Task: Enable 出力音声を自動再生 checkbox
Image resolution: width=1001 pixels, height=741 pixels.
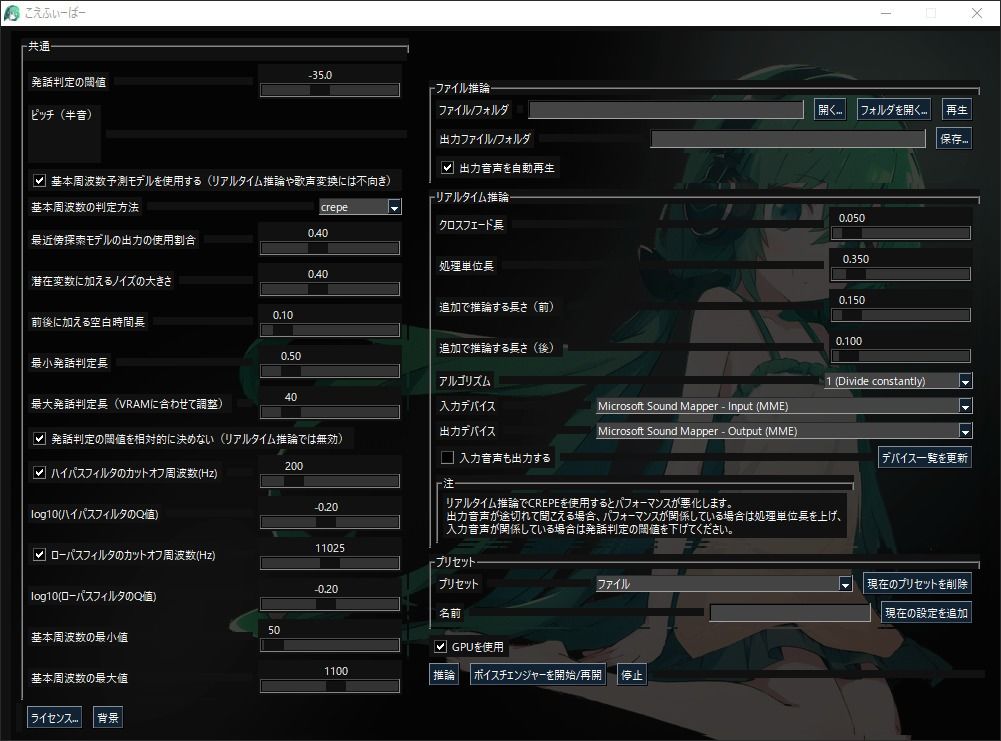Action: pos(446,168)
